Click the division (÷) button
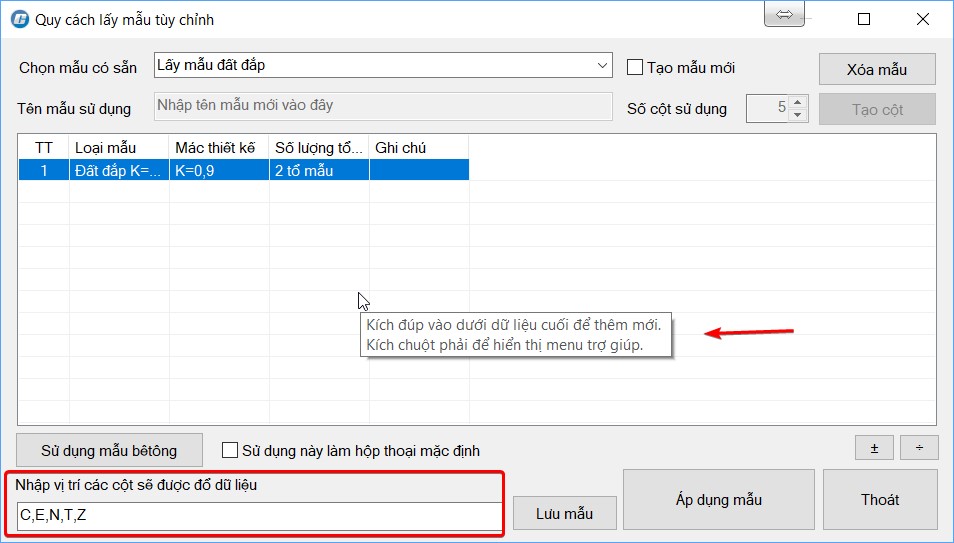The image size is (954, 543). [x=919, y=448]
